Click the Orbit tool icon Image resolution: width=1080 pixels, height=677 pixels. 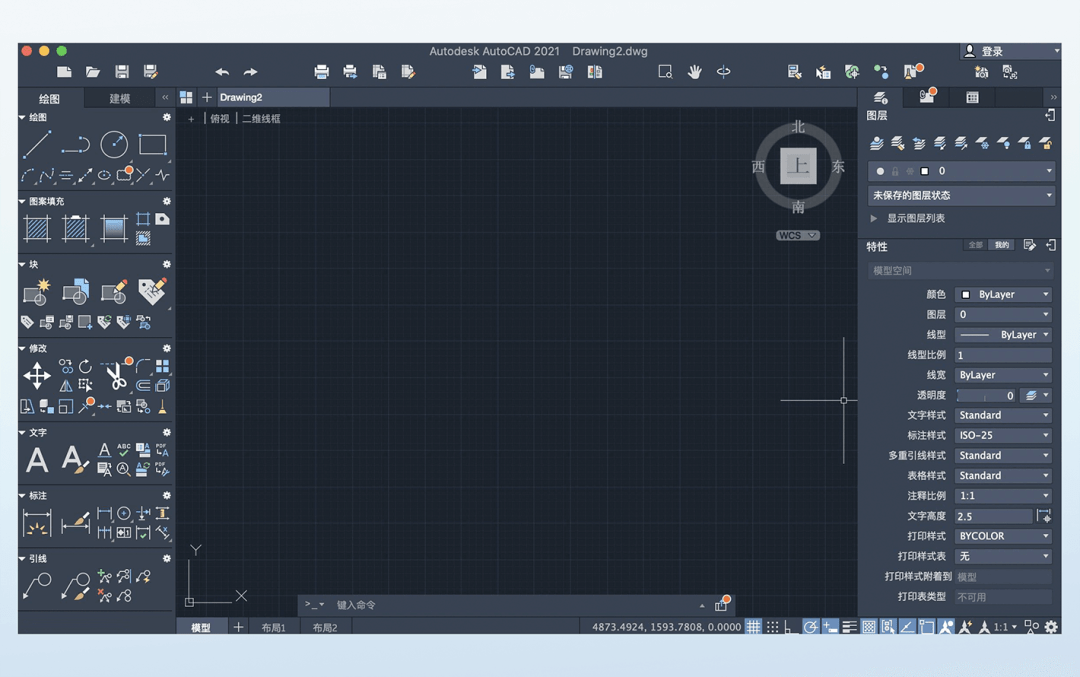(x=723, y=72)
